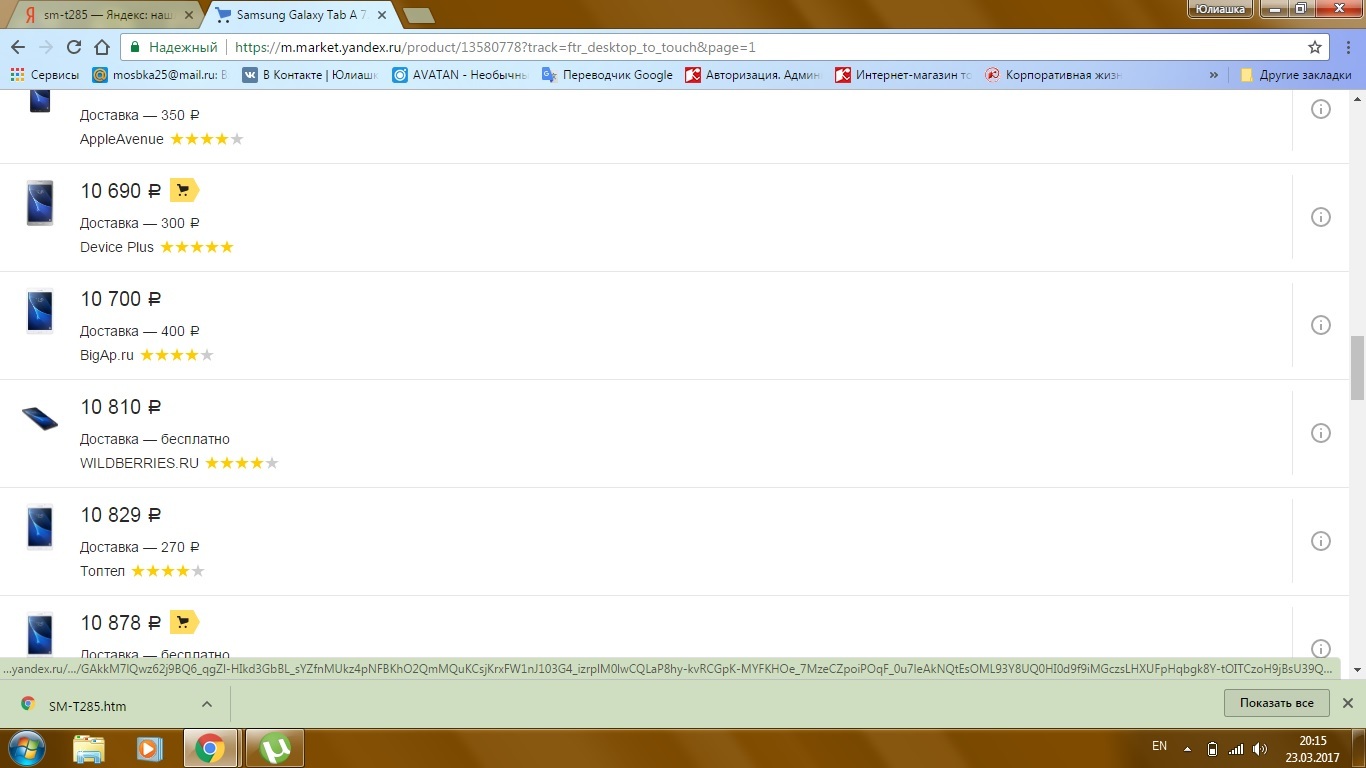Click the Chrome taskbar icon

click(210, 748)
